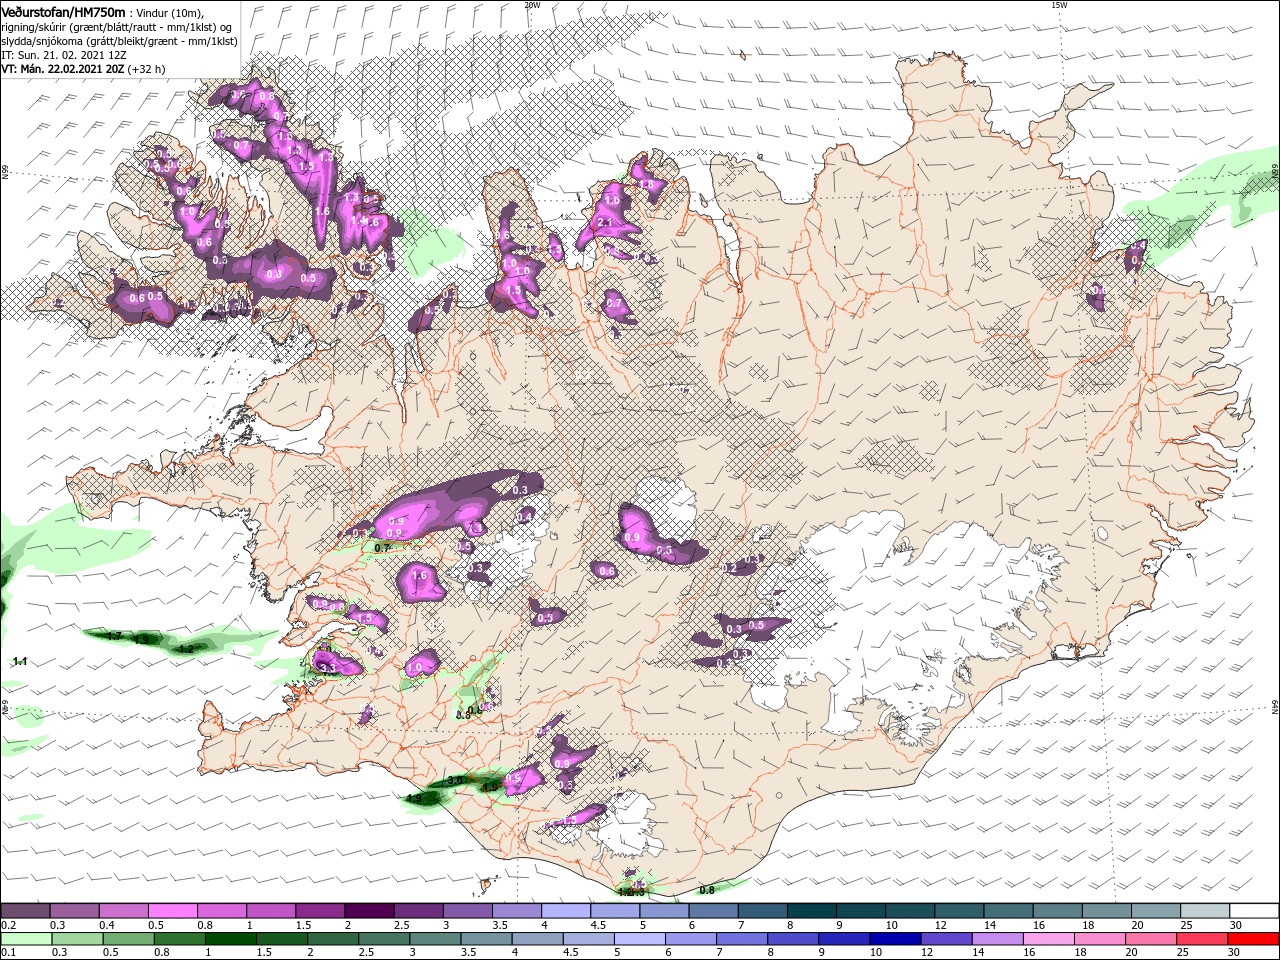Pick upper scale lavender swatch between 4 and 4.5
This screenshot has width=1280, height=960.
(x=565, y=911)
